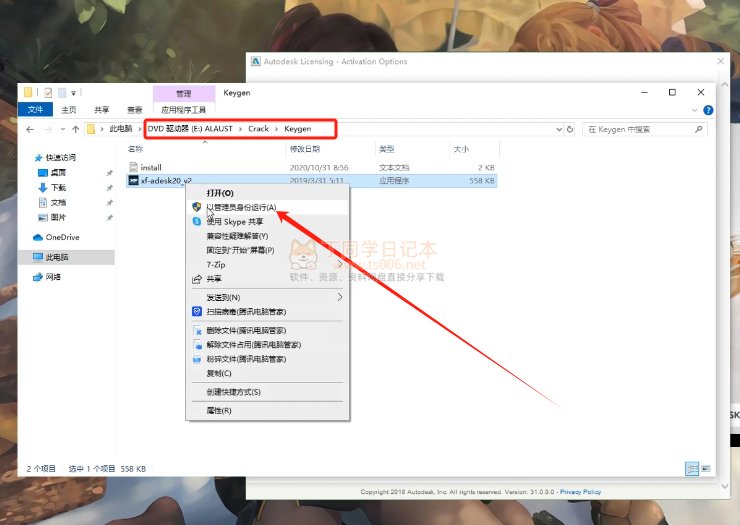Screen dimensions: 740x525
Task: Click the pin icon next to 文档
Action: pos(109,203)
